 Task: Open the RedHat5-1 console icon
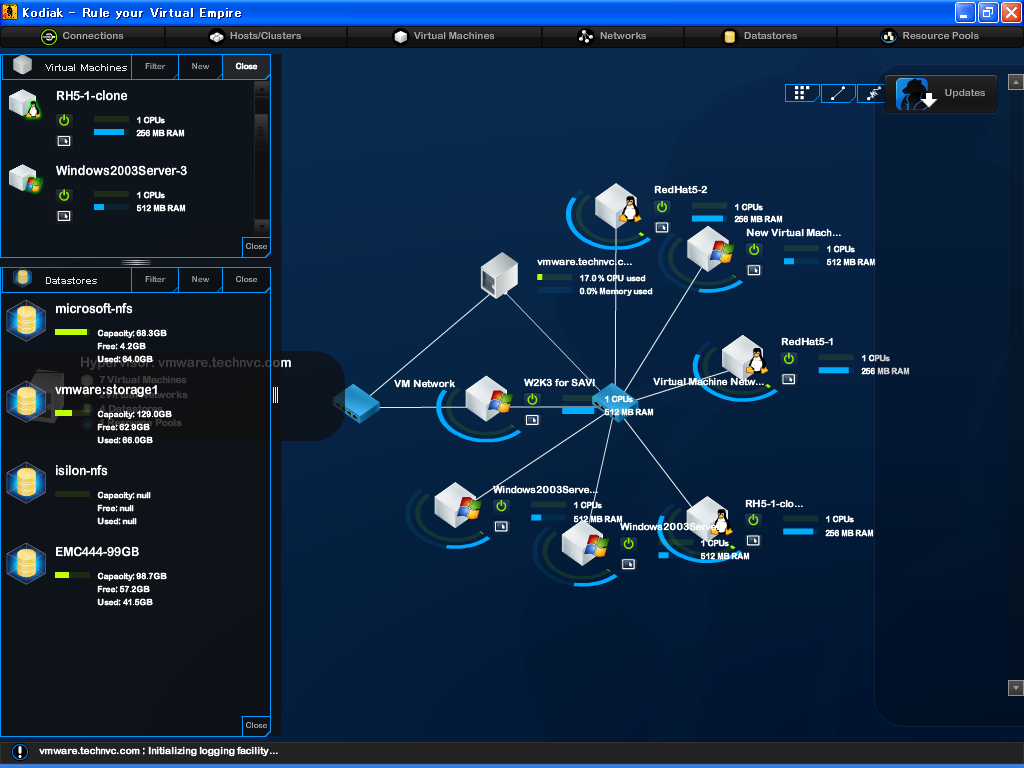point(789,379)
